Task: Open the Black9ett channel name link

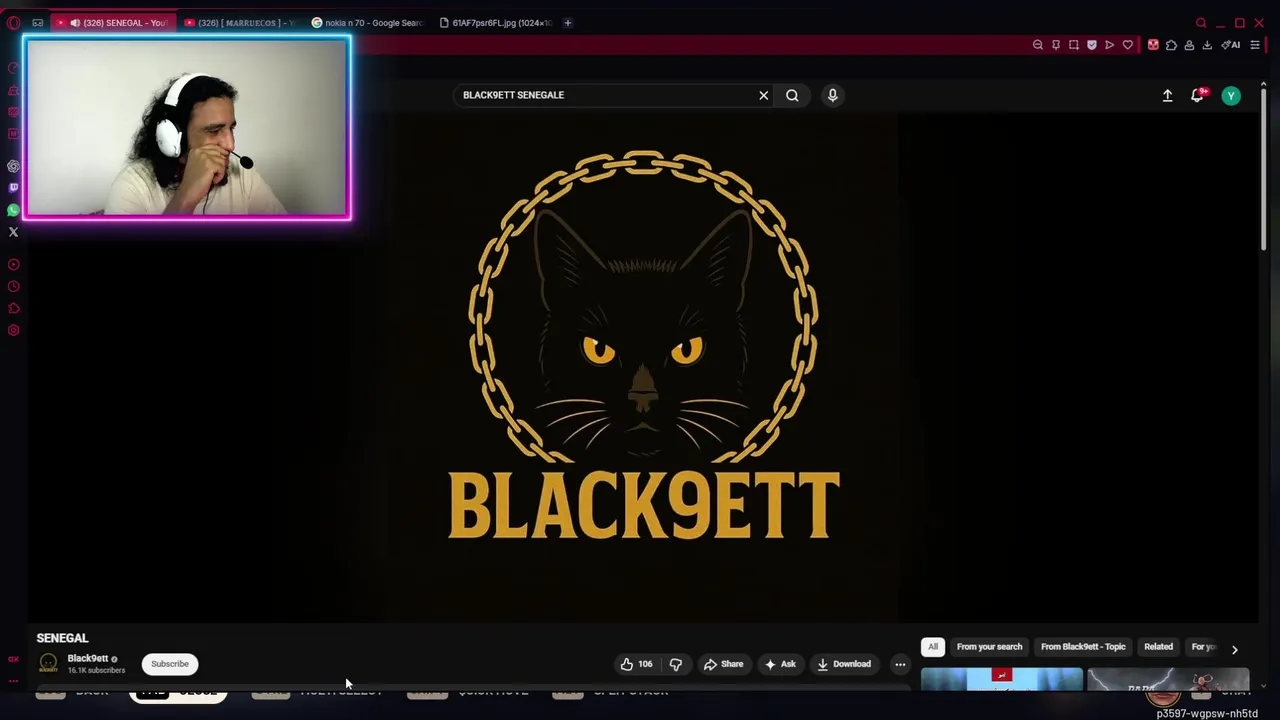Action: (x=88, y=658)
